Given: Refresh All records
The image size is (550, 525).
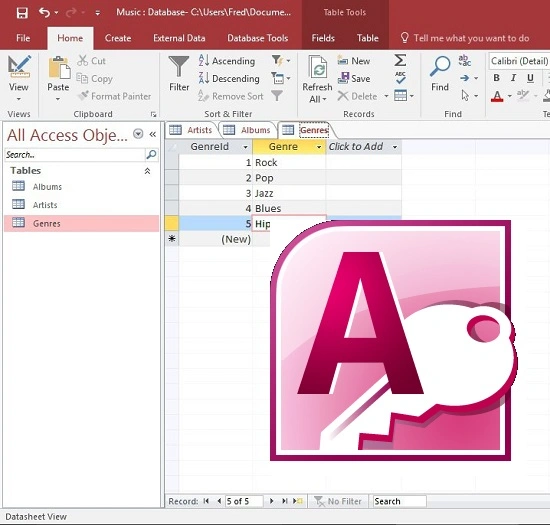Looking at the screenshot, I should 317,79.
